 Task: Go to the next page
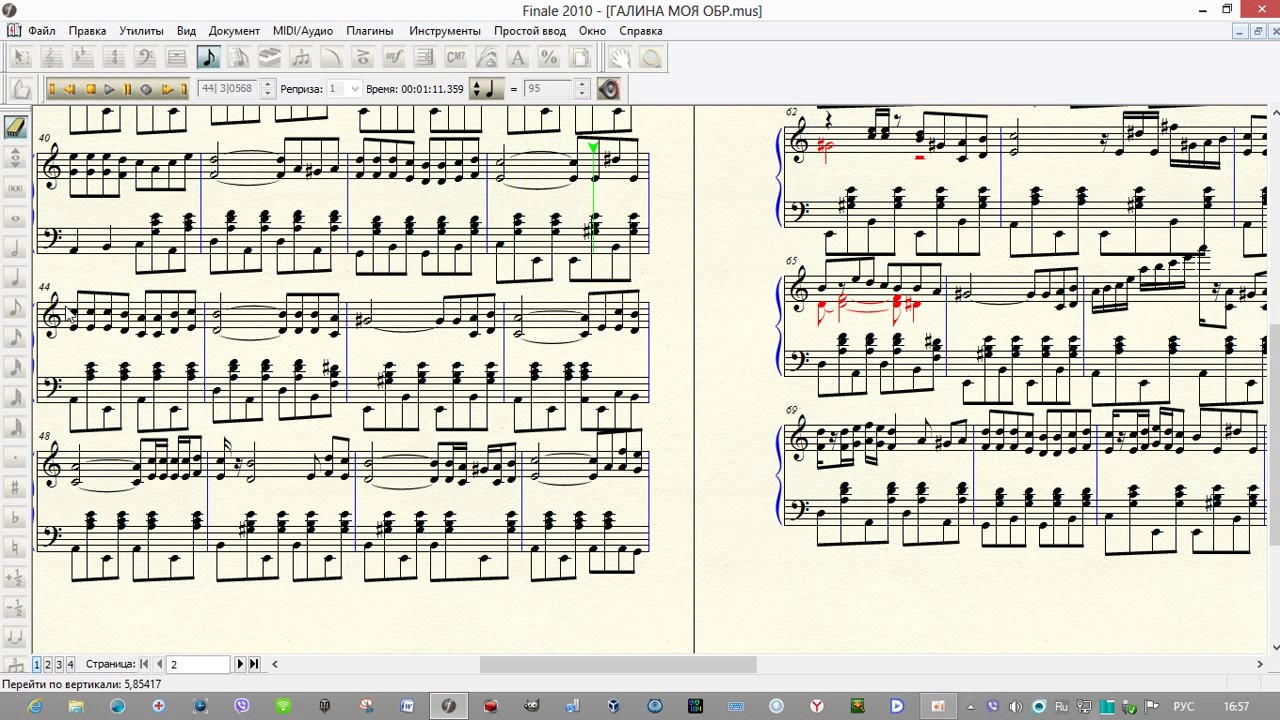coord(240,664)
